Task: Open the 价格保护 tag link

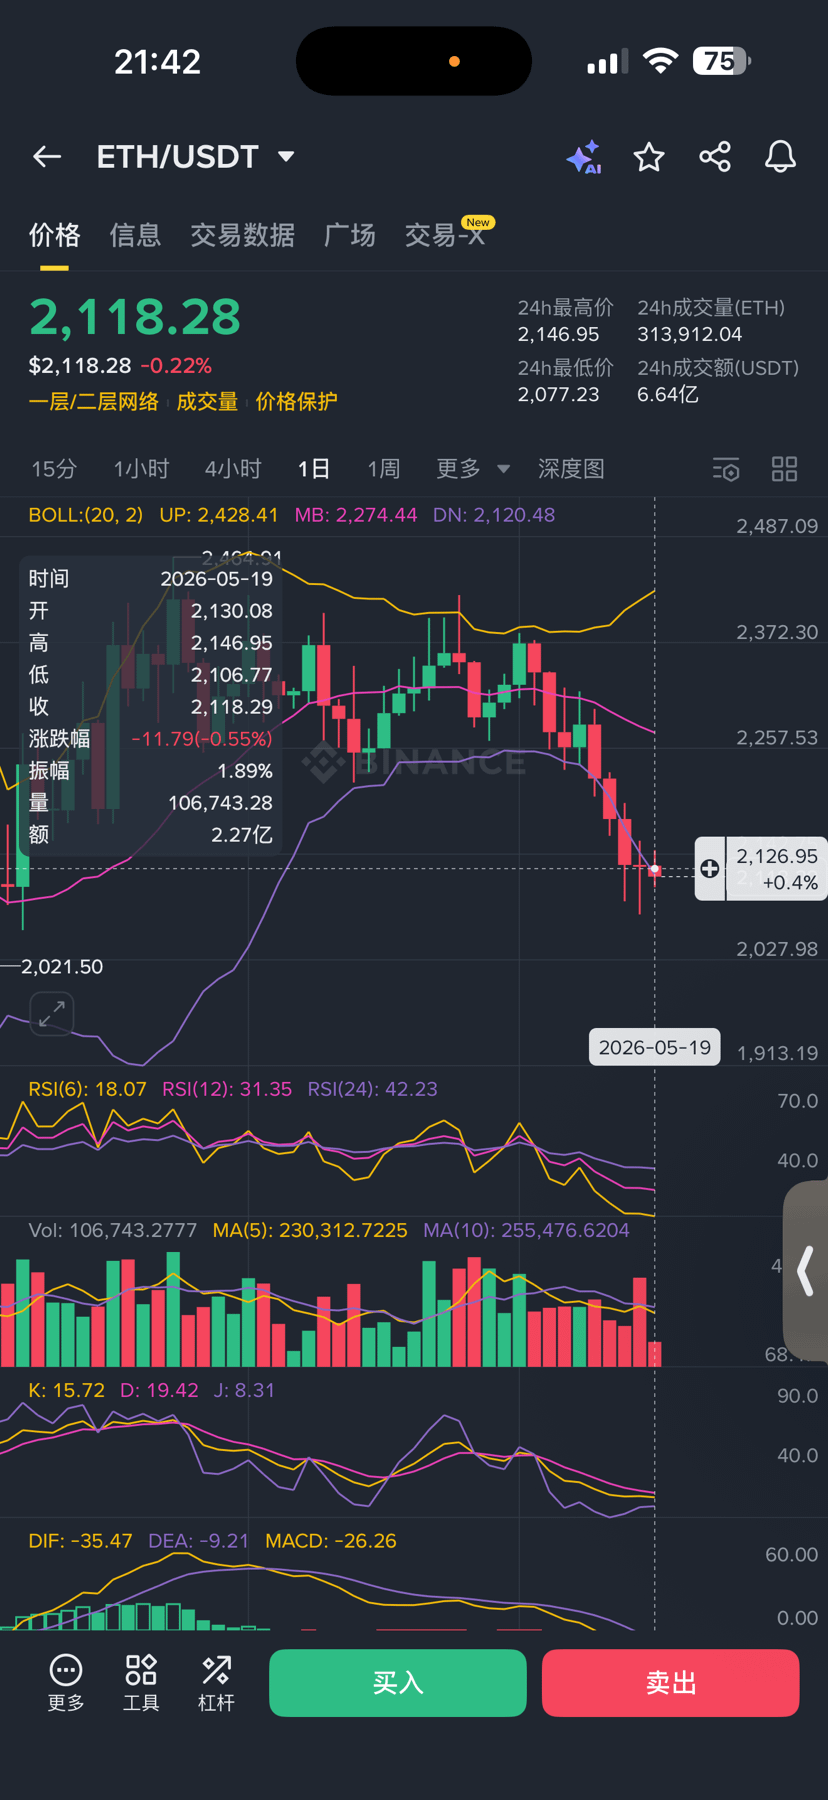Action: coord(296,402)
